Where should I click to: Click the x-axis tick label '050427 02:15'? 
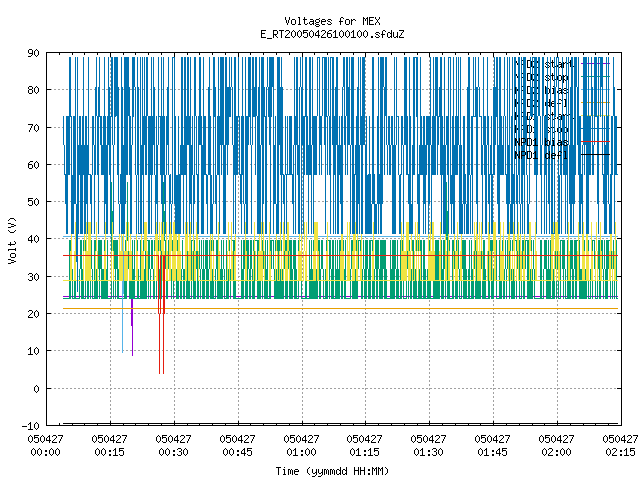point(620,446)
